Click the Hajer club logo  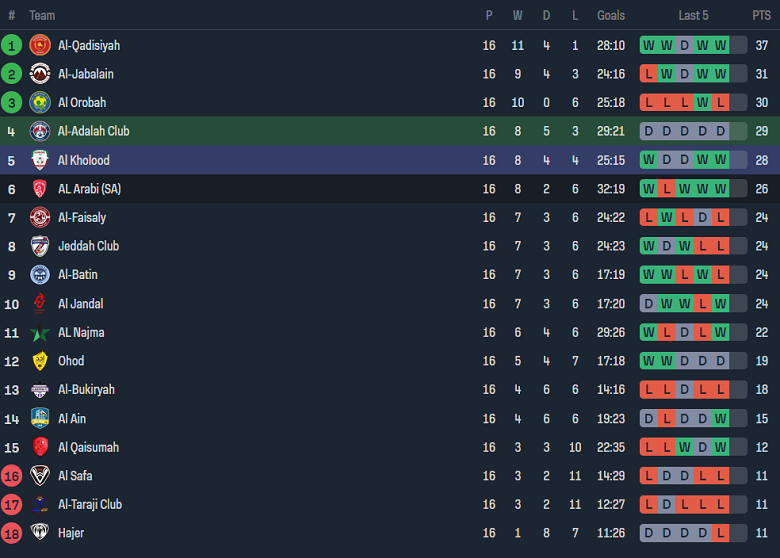(40, 533)
